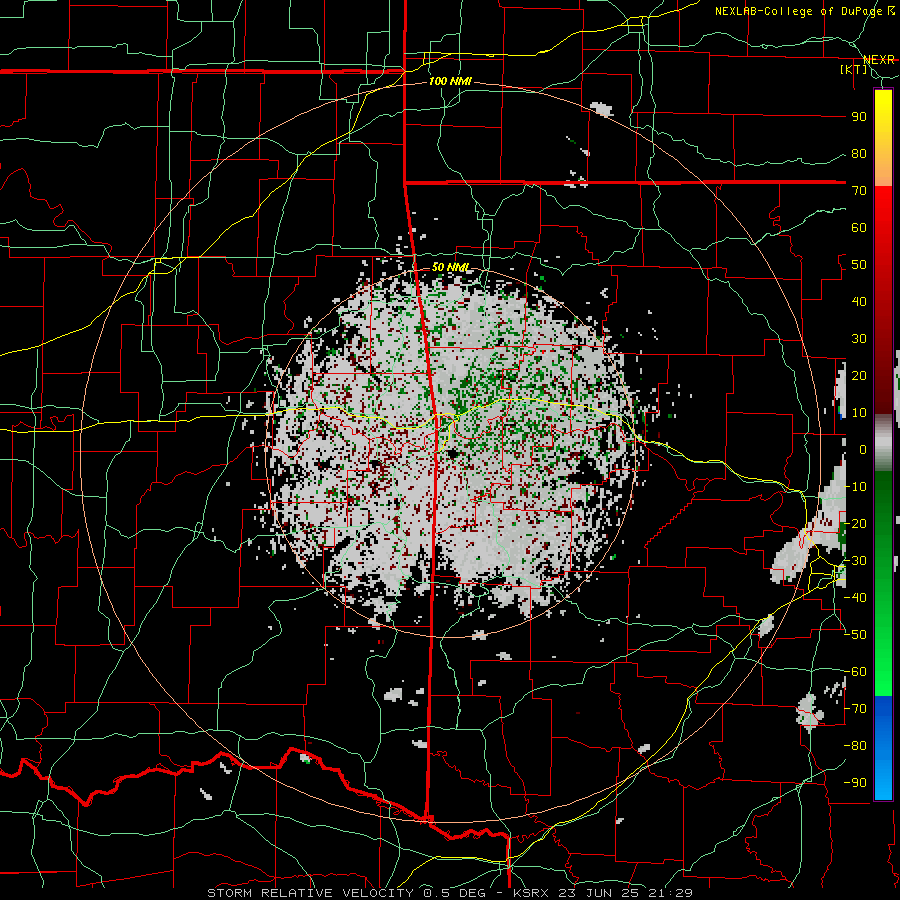Image resolution: width=900 pixels, height=900 pixels.
Task: Click the [KT] units label
Action: coord(854,69)
